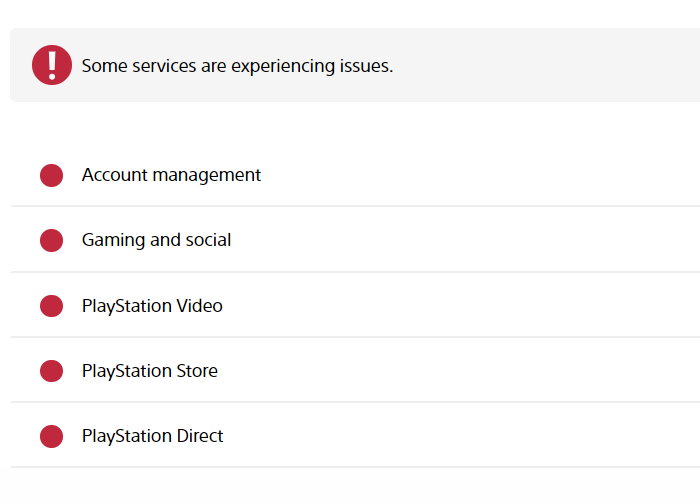Select the PlayStation Store label text

(x=150, y=371)
